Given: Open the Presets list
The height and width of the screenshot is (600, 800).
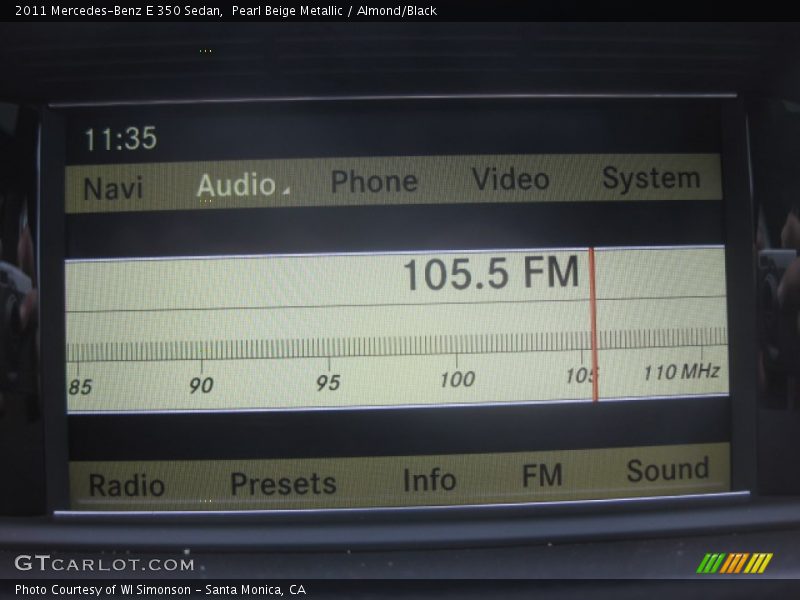Looking at the screenshot, I should tap(283, 484).
